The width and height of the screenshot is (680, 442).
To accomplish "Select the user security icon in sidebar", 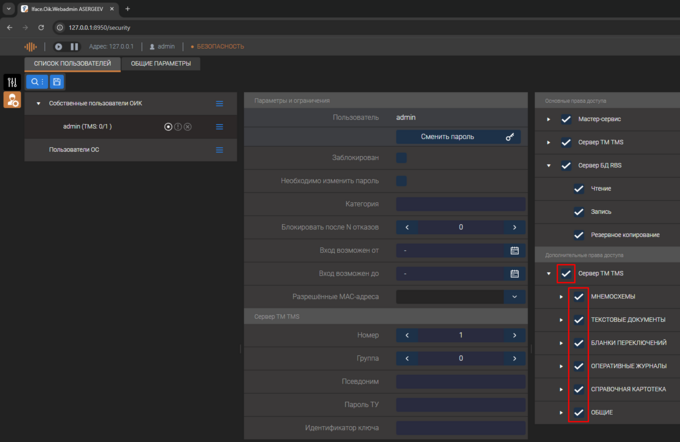I will [x=12, y=100].
